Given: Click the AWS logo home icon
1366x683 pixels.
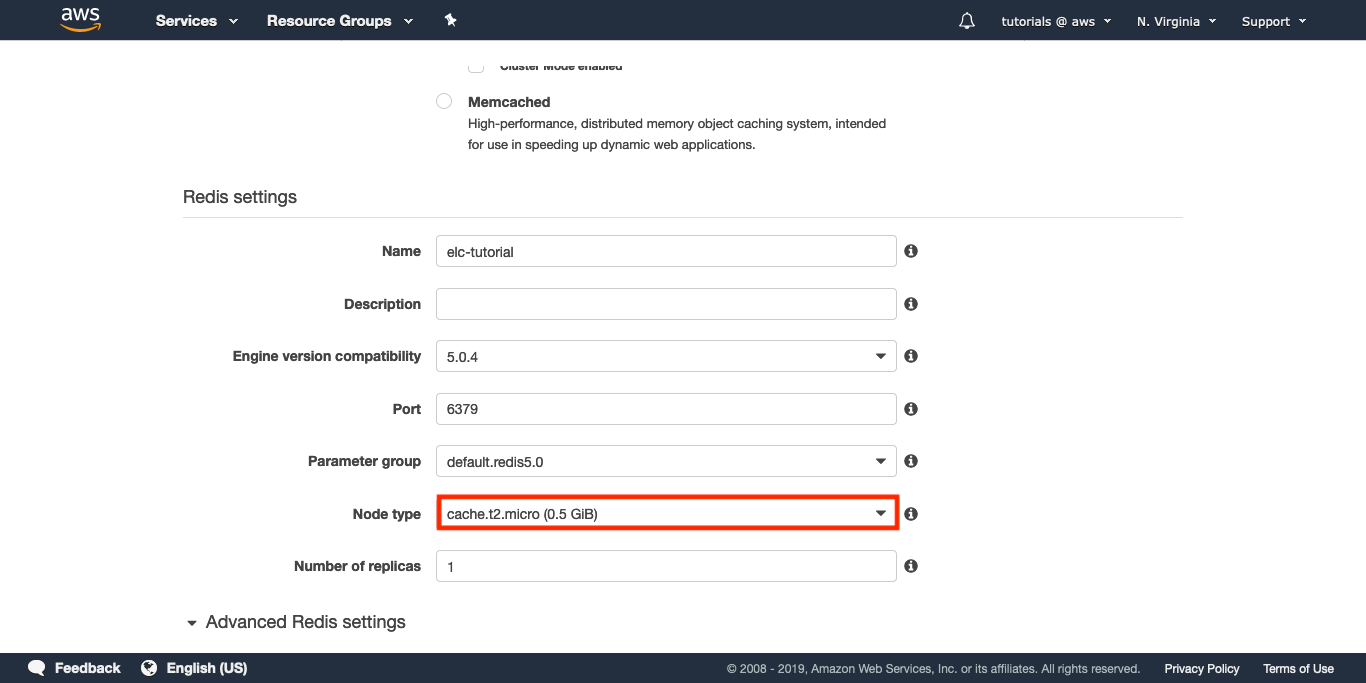Looking at the screenshot, I should [81, 20].
